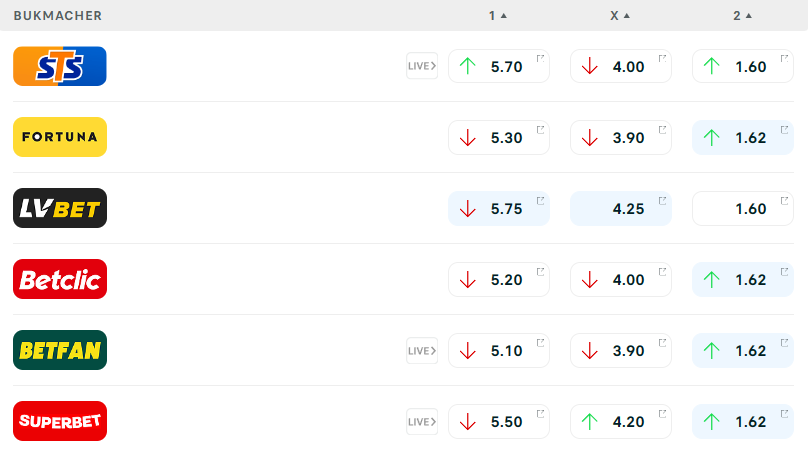This screenshot has width=808, height=455.
Task: Select LVBET draw odds 4.25
Action: [621, 208]
